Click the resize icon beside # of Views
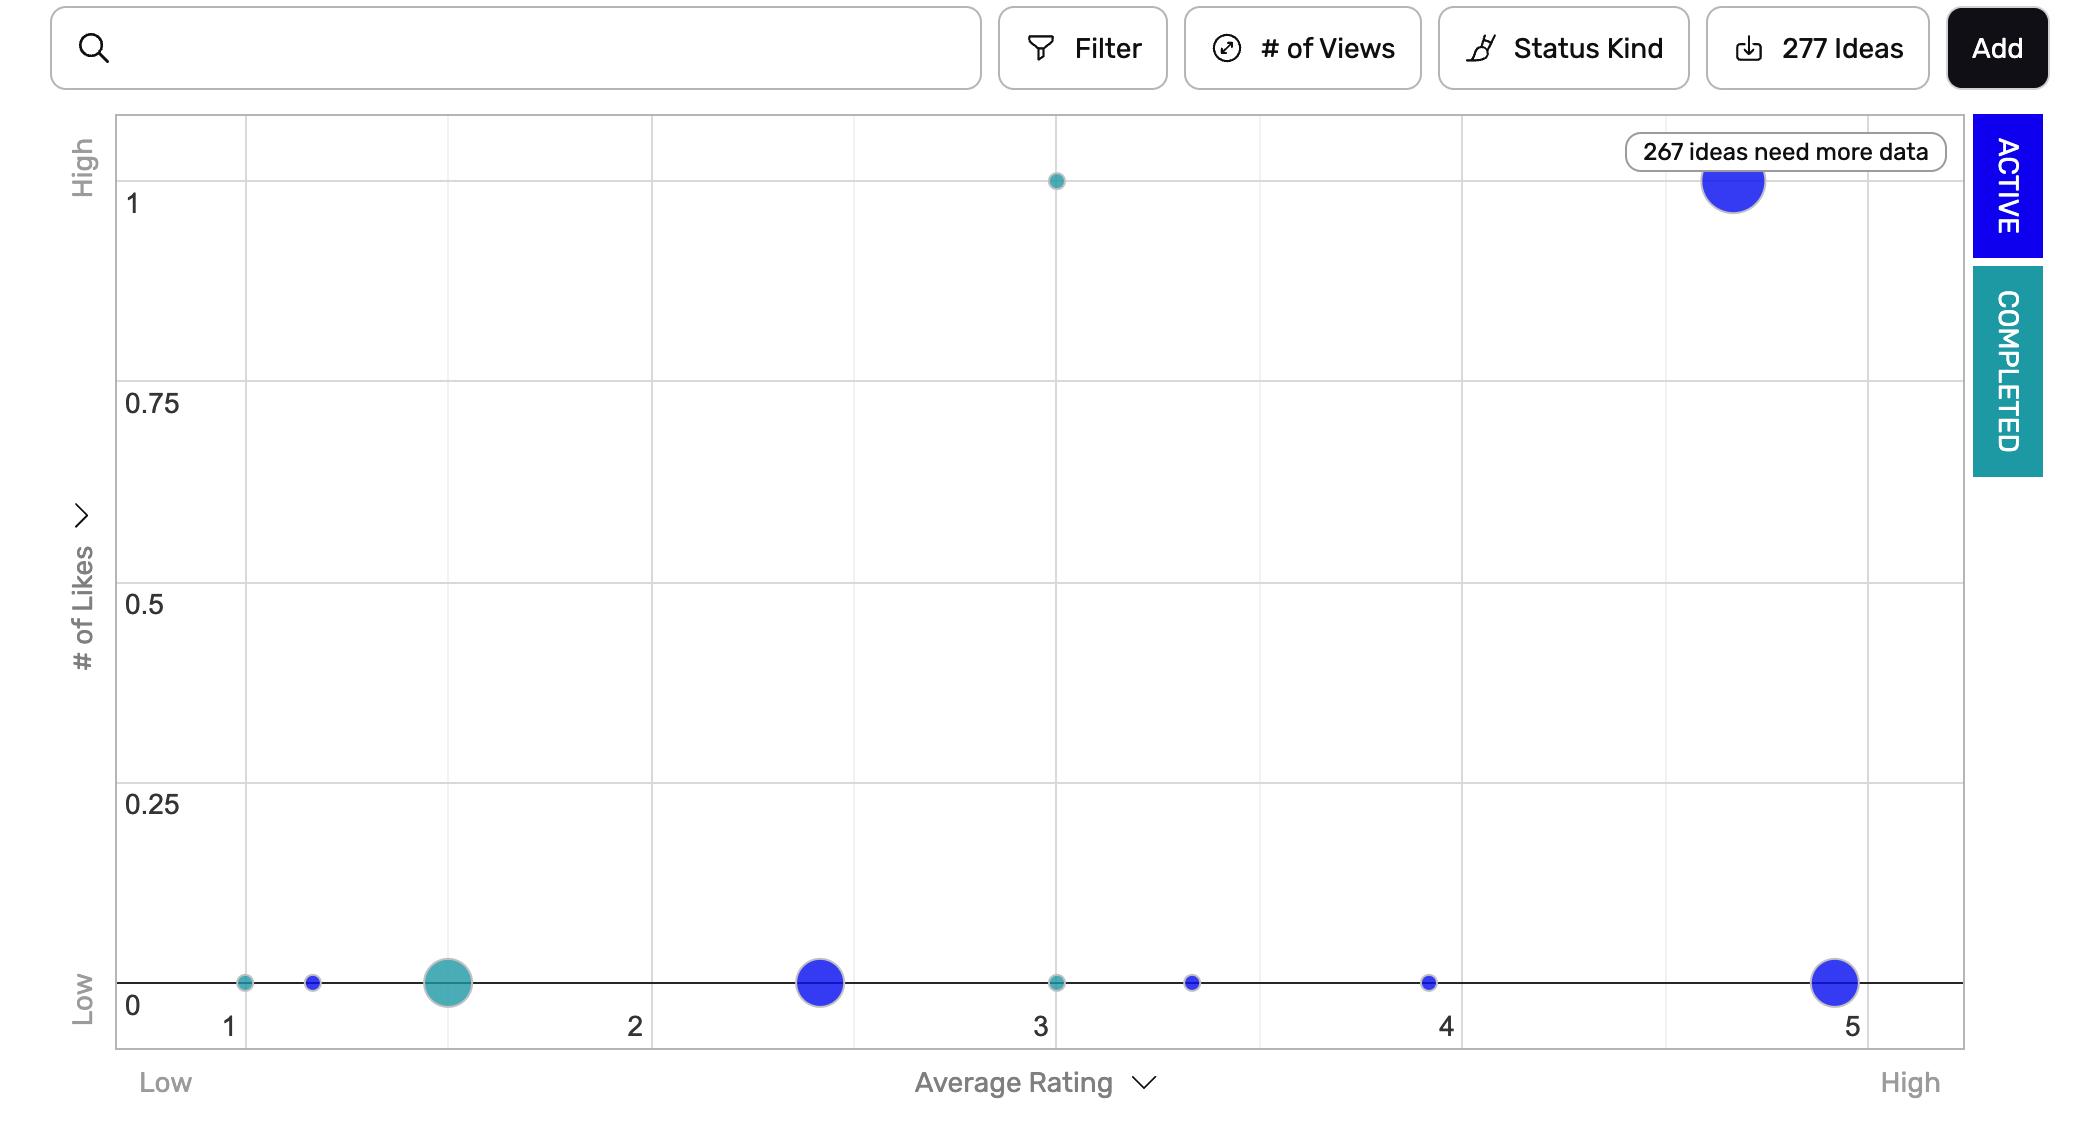This screenshot has width=2079, height=1146. (1226, 48)
